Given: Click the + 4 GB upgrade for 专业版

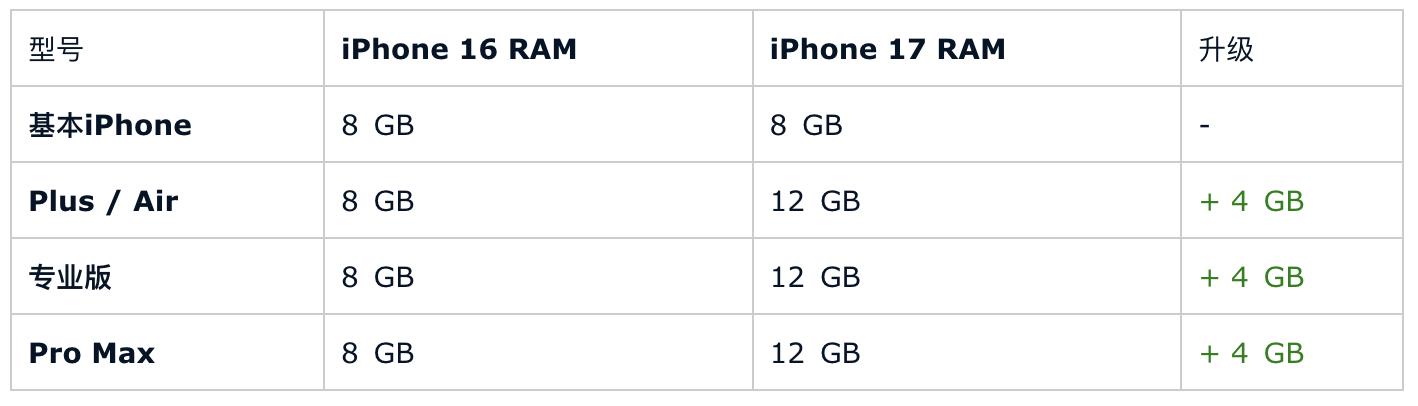Looking at the screenshot, I should 1251,277.
